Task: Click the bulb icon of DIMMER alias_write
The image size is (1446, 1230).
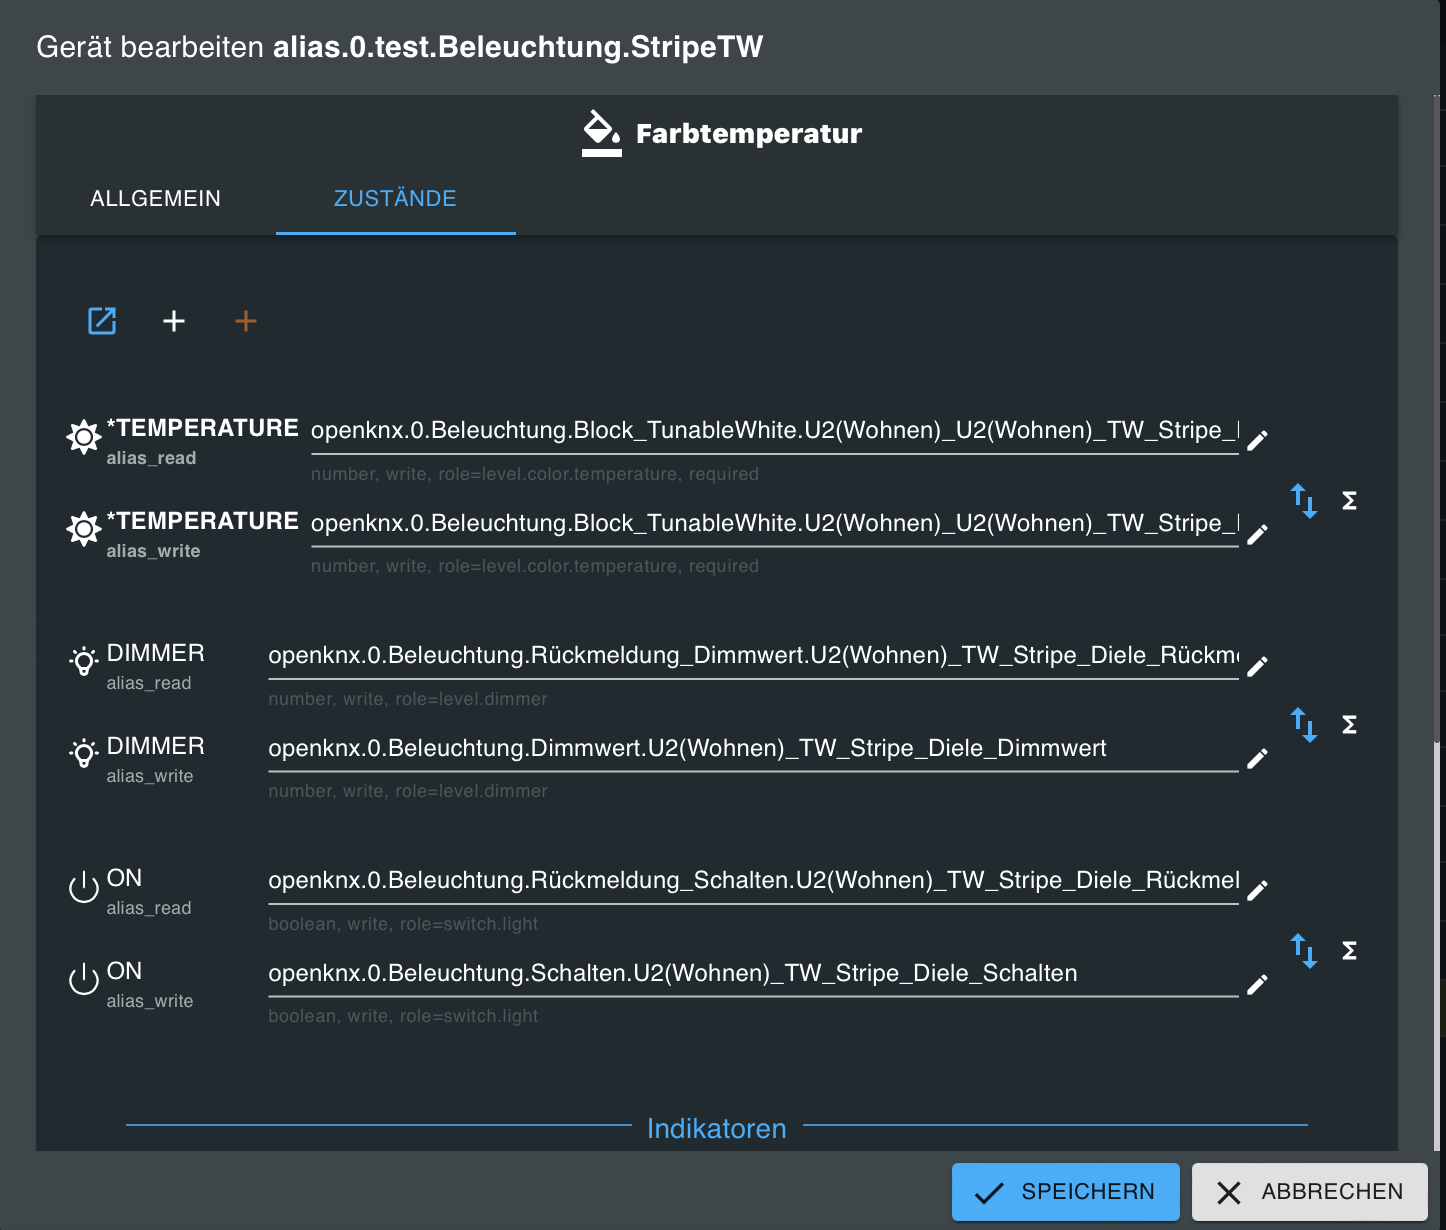Action: click(84, 754)
